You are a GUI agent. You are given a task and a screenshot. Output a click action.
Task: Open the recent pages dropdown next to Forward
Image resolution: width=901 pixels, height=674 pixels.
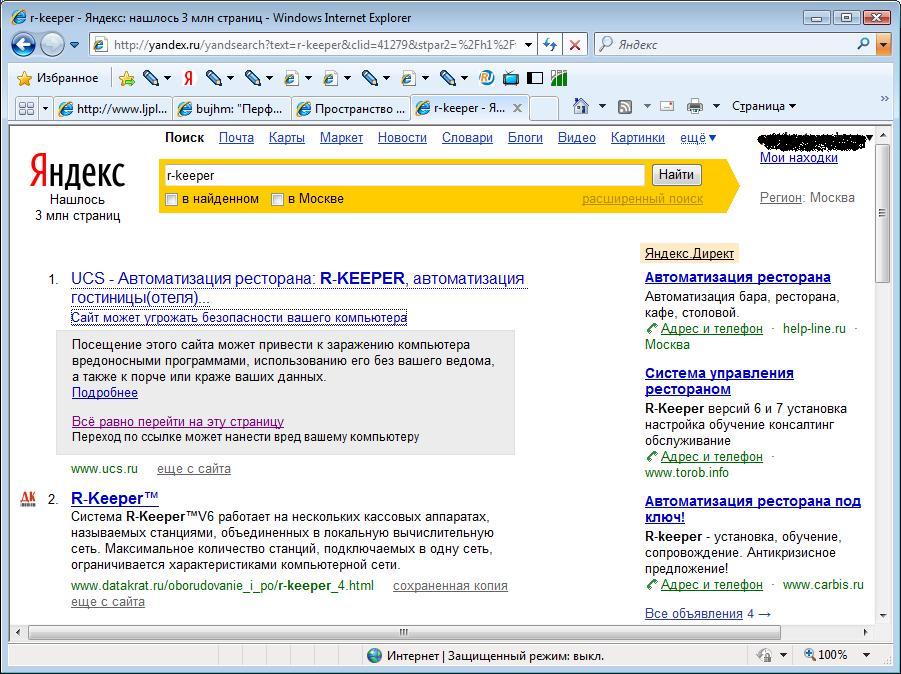74,45
